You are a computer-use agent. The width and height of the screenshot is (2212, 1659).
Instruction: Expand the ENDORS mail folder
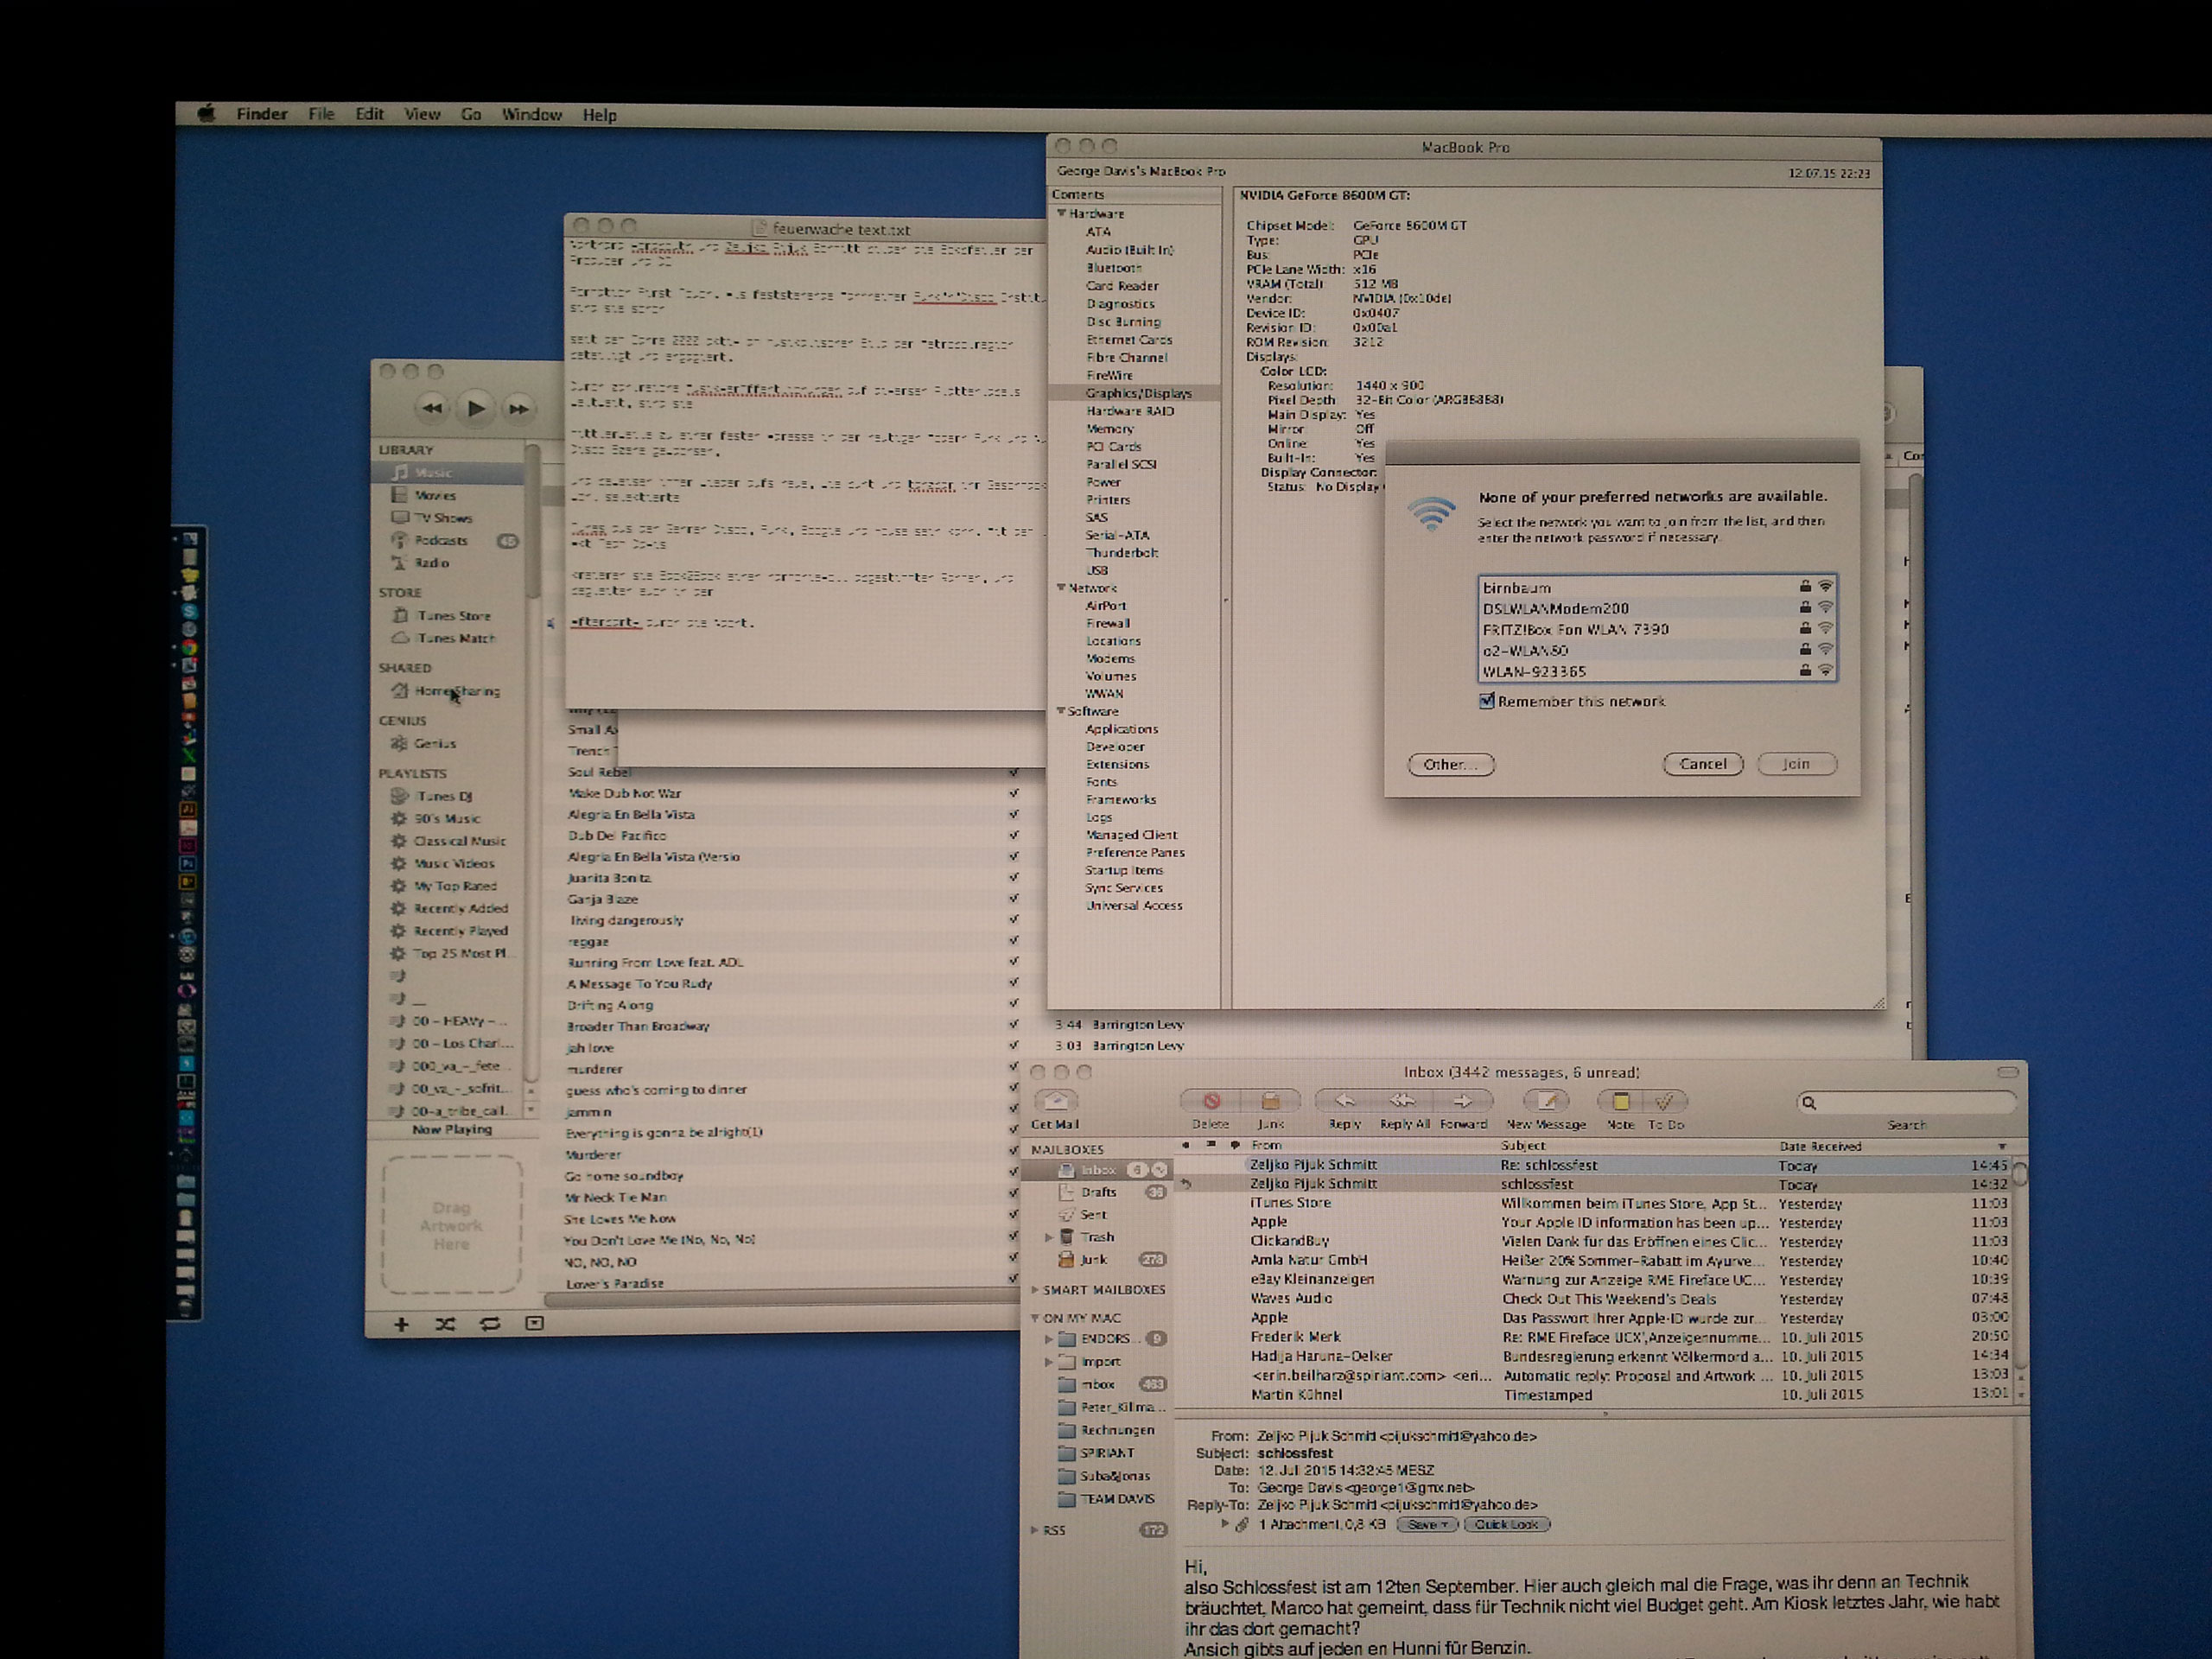click(x=1048, y=1338)
